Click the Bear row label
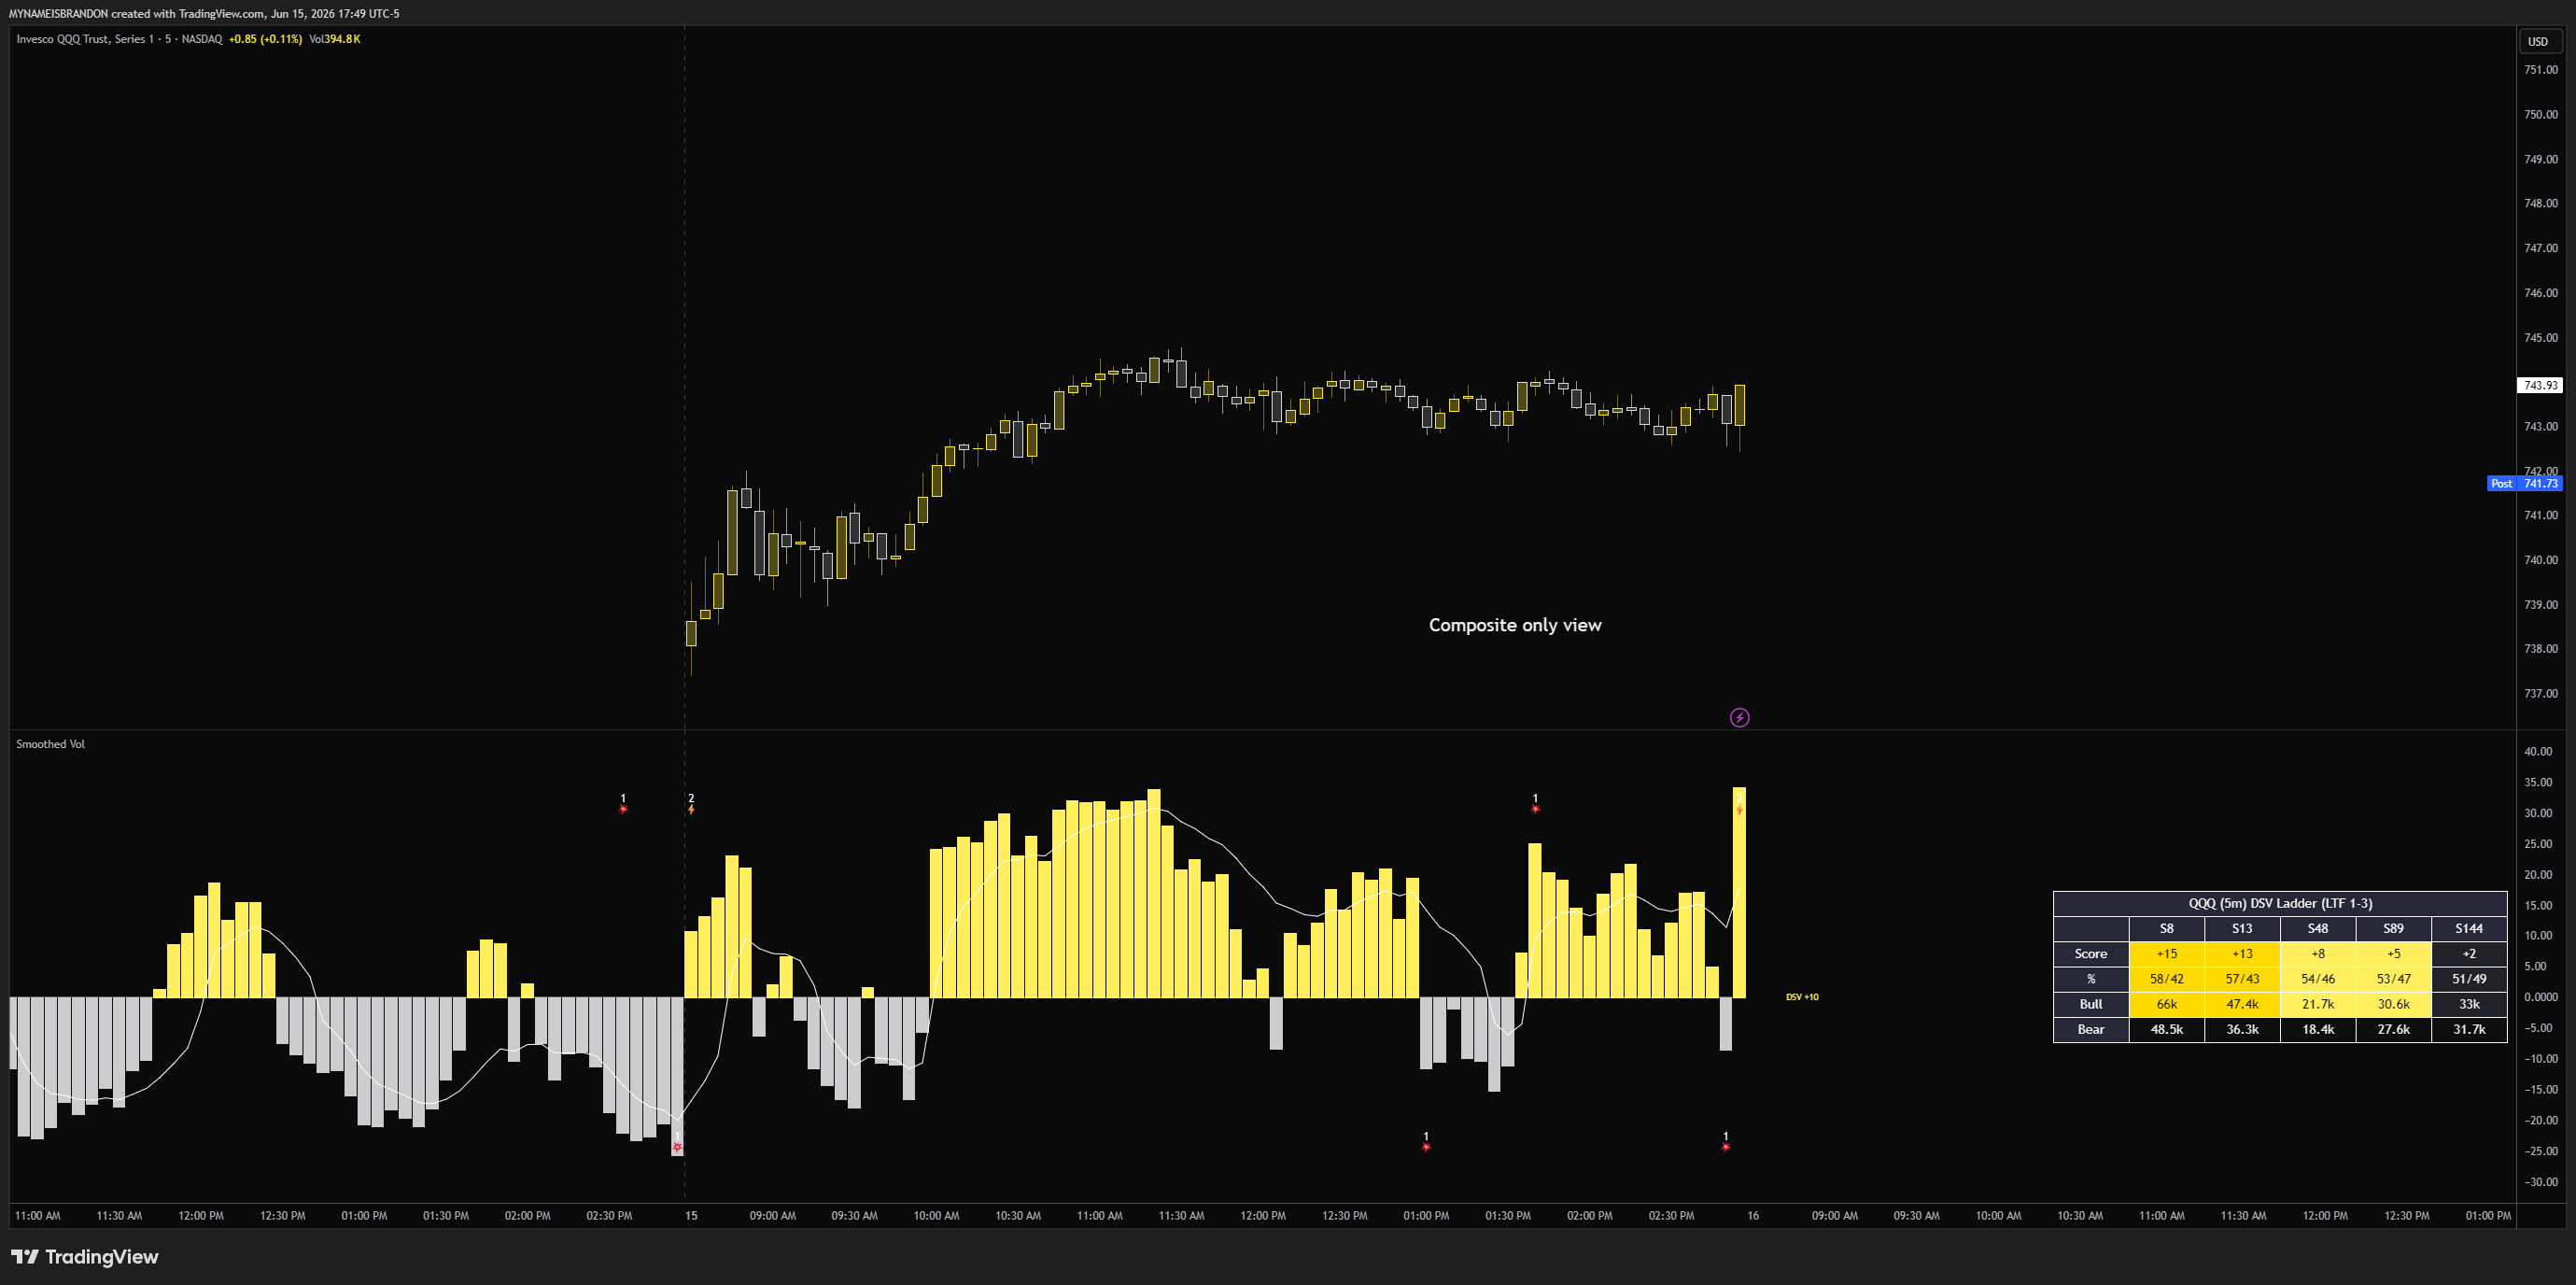The height and width of the screenshot is (1285, 2576). pos(2091,1029)
